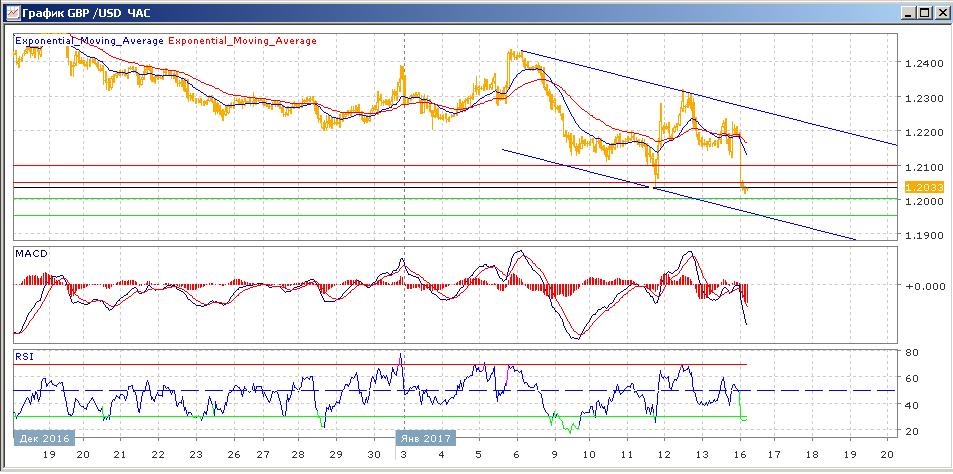
Task: Click the RSI axis level 80 label
Action: pyautogui.click(x=912, y=353)
